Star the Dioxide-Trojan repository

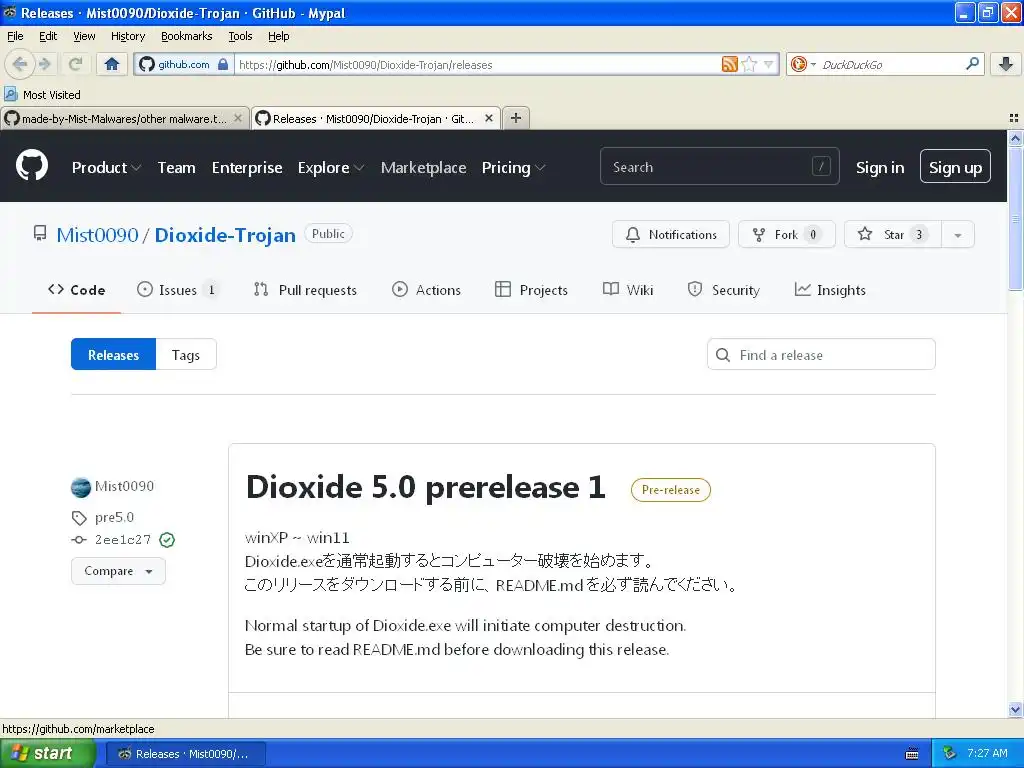tap(893, 234)
